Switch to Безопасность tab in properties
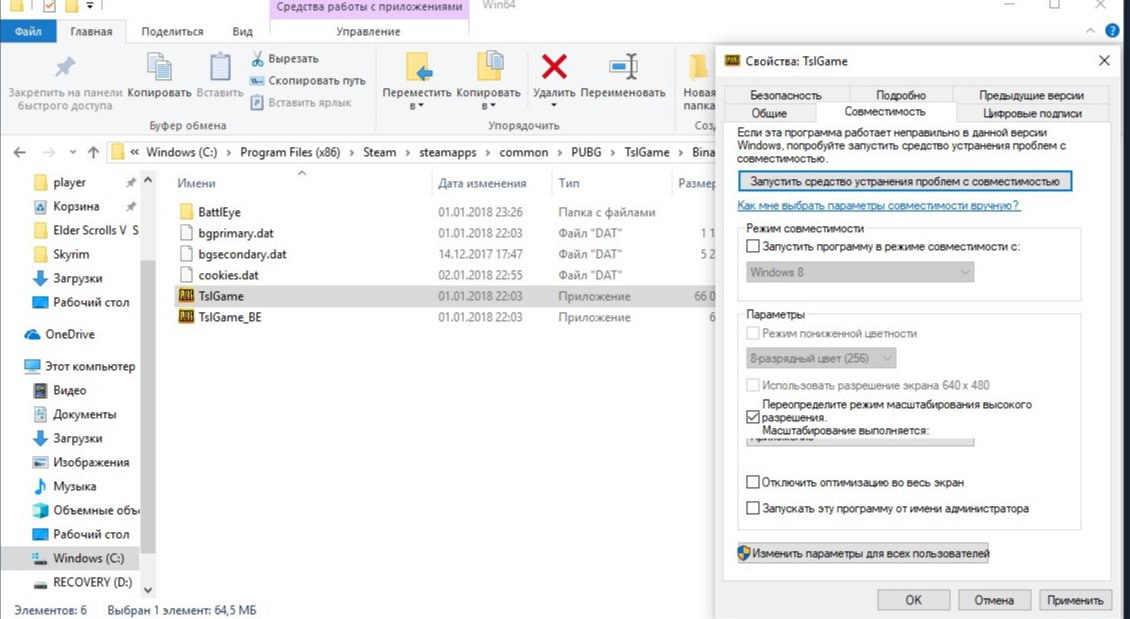 tap(786, 94)
